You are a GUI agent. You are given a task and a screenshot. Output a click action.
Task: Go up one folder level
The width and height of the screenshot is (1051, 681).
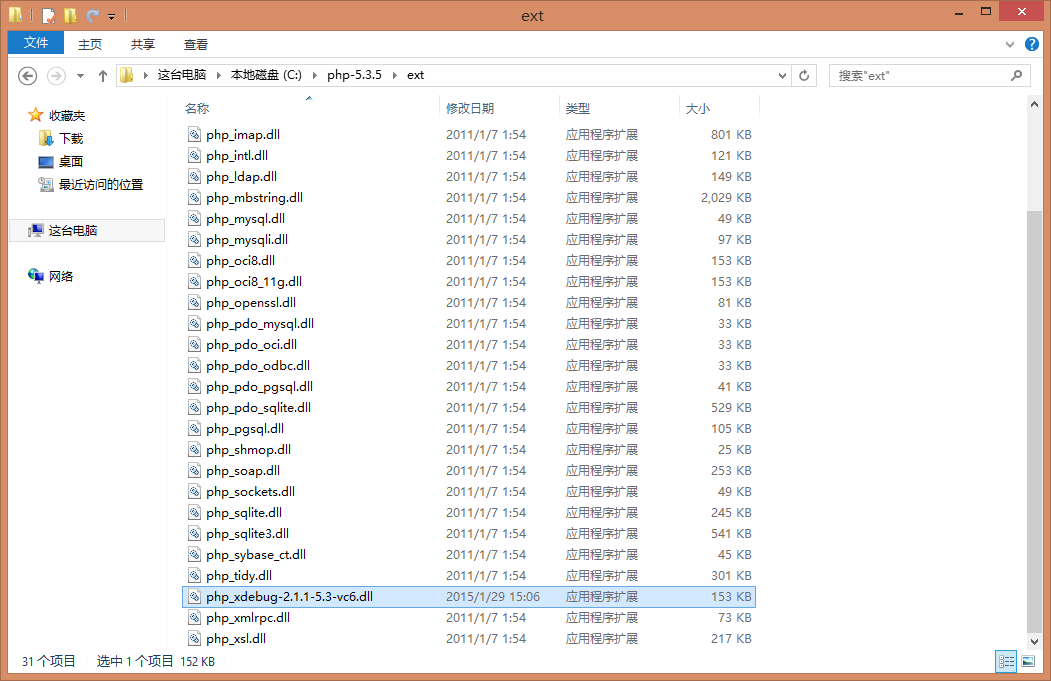pos(103,76)
